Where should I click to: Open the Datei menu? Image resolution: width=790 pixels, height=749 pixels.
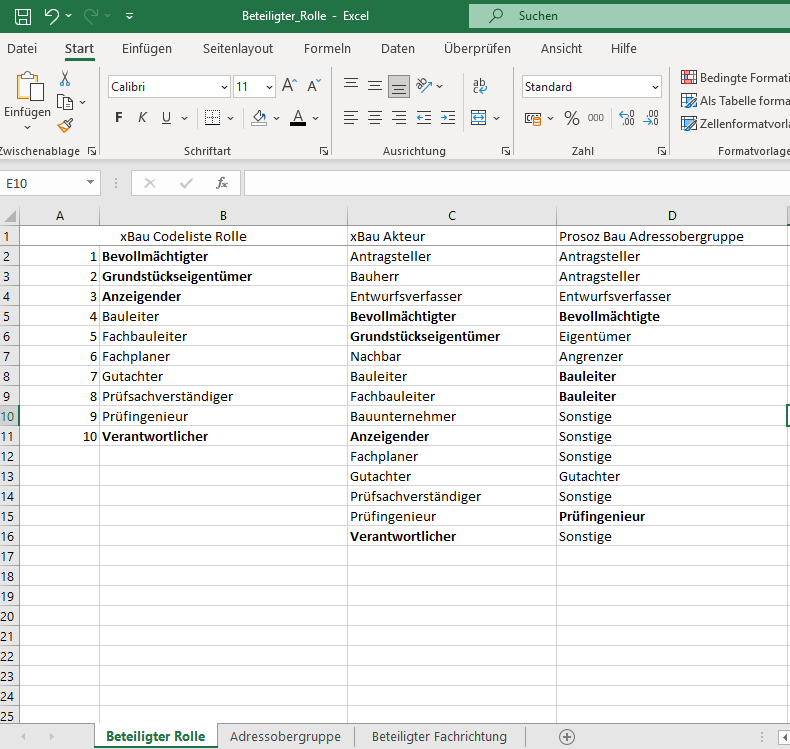pyautogui.click(x=22, y=48)
